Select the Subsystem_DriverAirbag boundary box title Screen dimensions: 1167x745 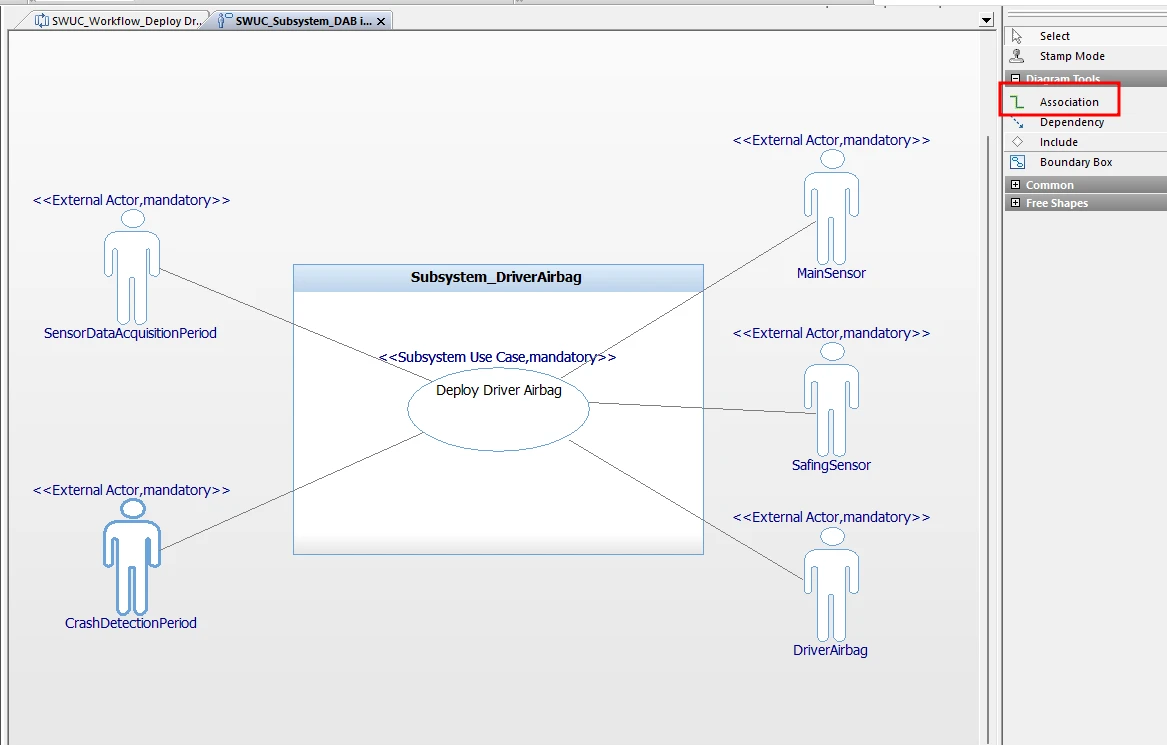(496, 278)
